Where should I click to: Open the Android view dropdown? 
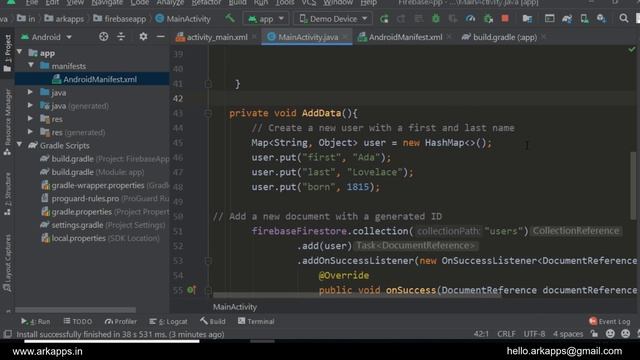tap(46, 37)
